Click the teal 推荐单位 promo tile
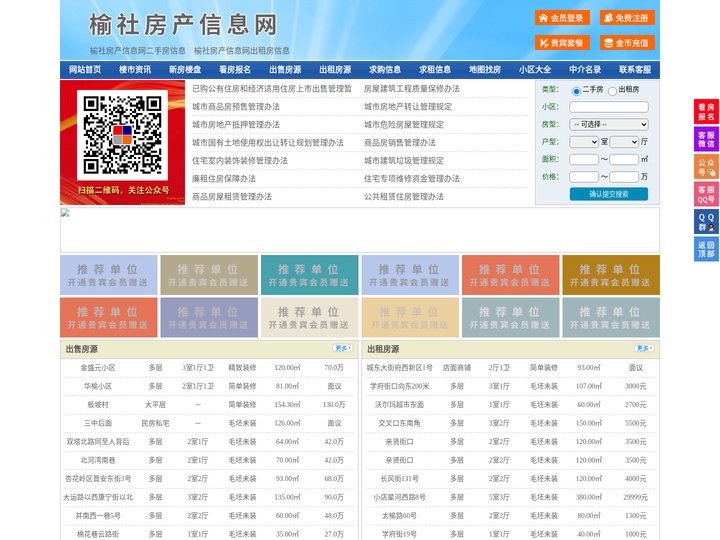The image size is (720, 540). [309, 275]
